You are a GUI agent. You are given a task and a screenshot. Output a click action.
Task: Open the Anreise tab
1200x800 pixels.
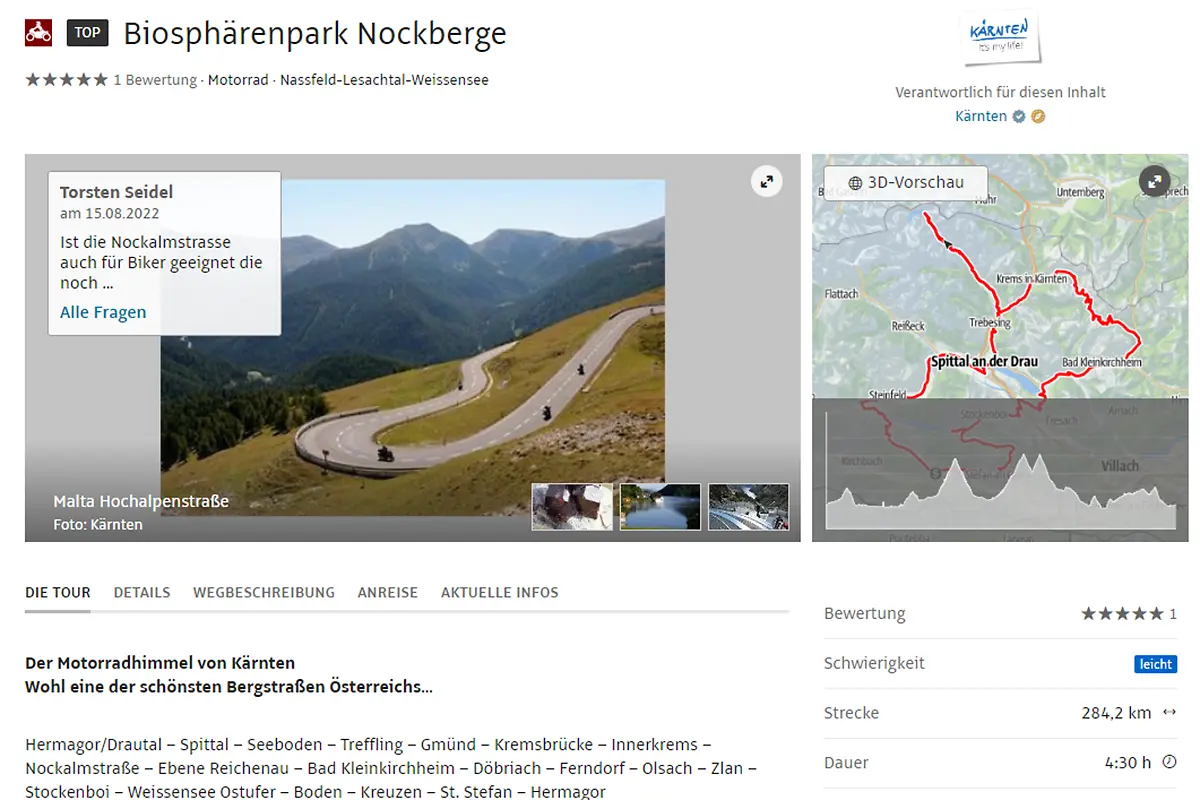(388, 592)
